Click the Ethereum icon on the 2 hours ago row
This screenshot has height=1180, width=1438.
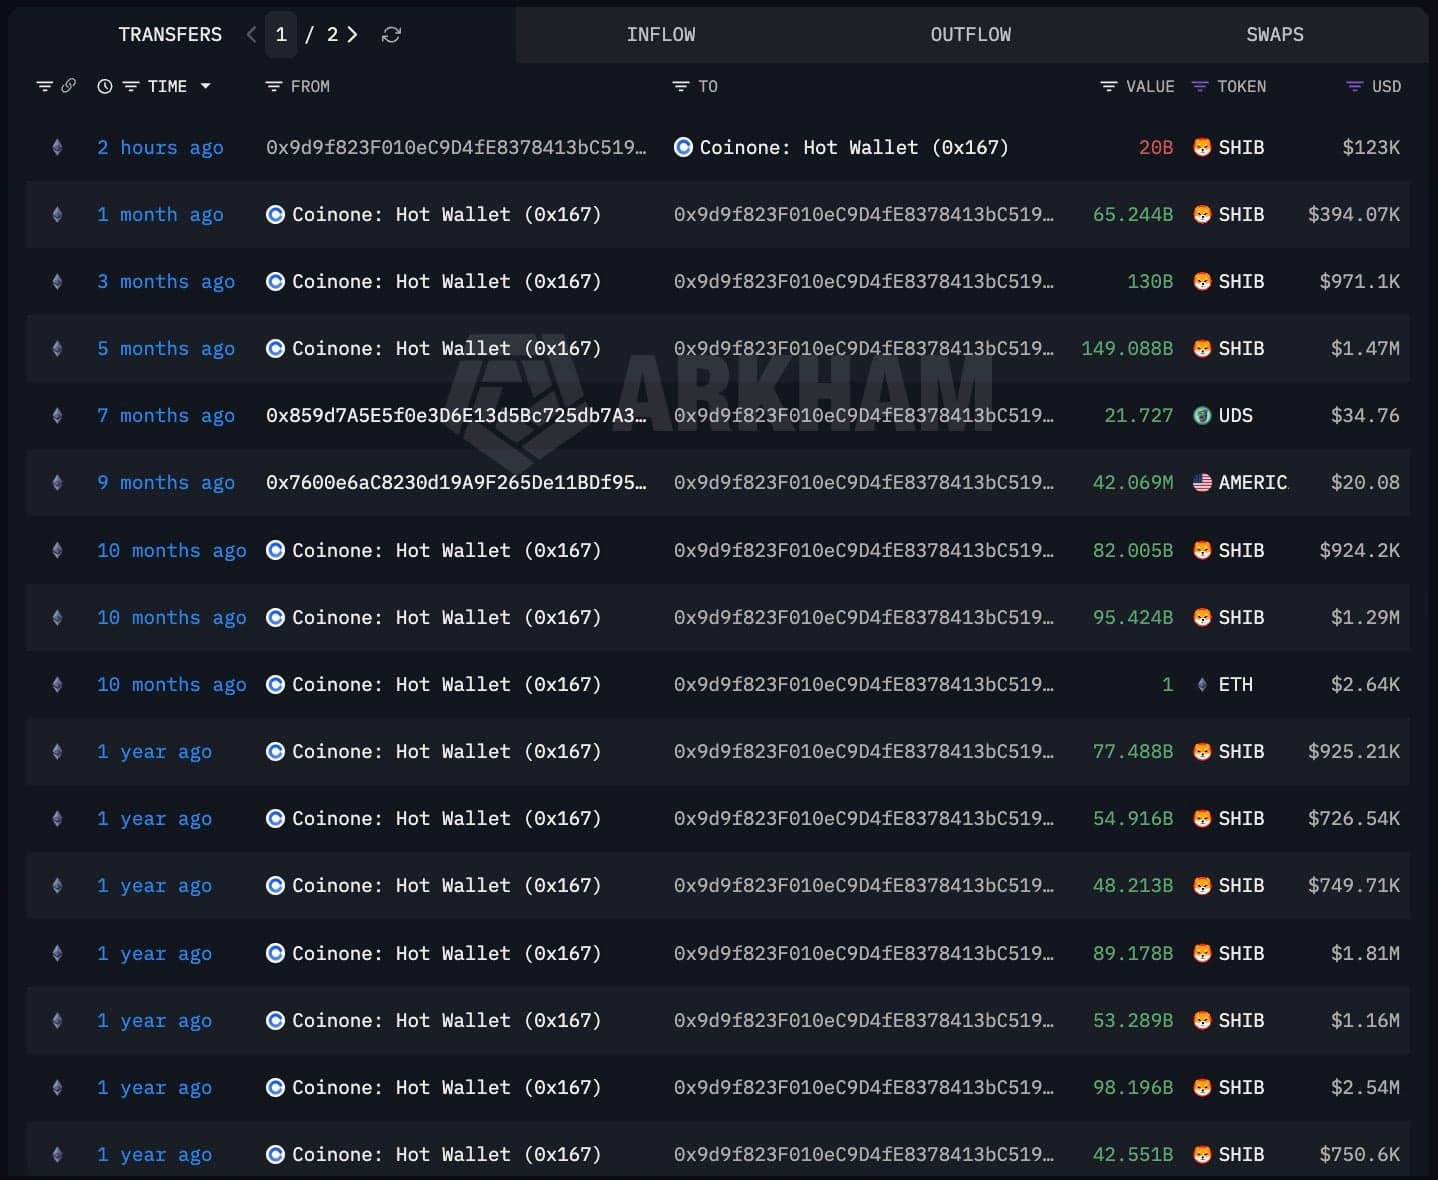(x=57, y=148)
